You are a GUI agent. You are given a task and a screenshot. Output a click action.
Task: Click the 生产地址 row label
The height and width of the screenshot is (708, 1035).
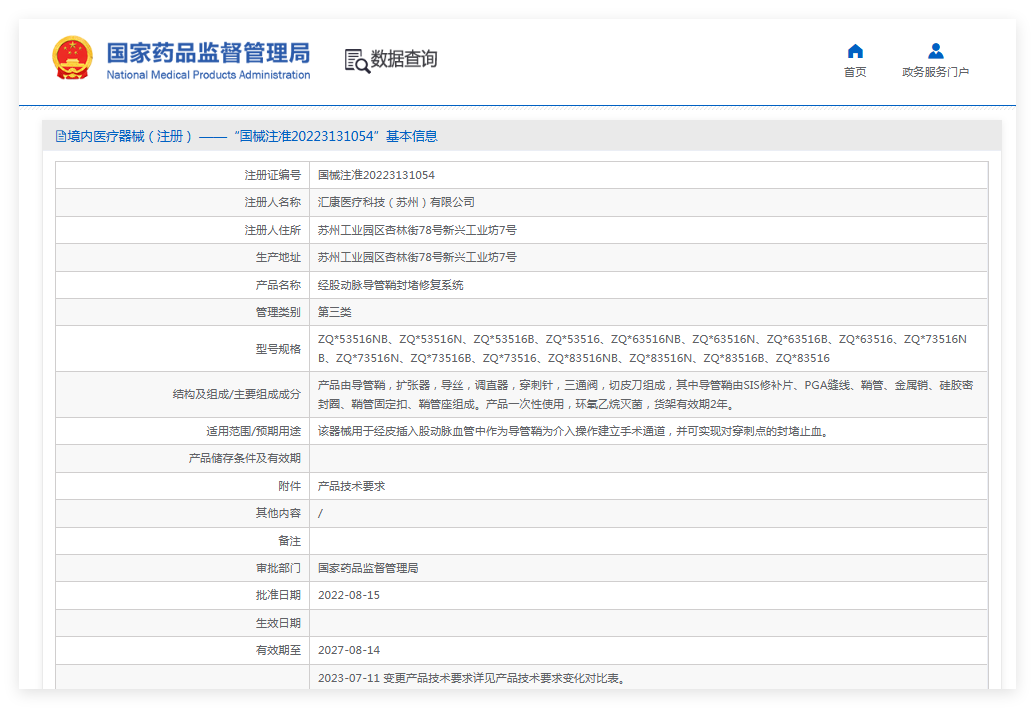[278, 257]
